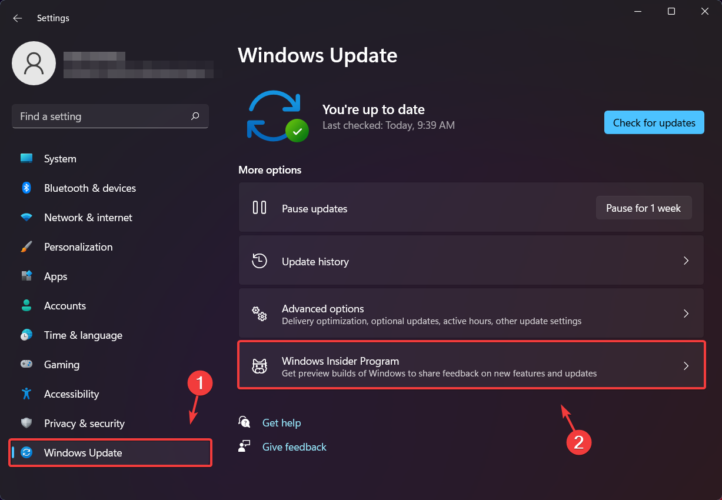Click the Gaming controller icon
Image resolution: width=722 pixels, height=500 pixels.
pyautogui.click(x=26, y=364)
